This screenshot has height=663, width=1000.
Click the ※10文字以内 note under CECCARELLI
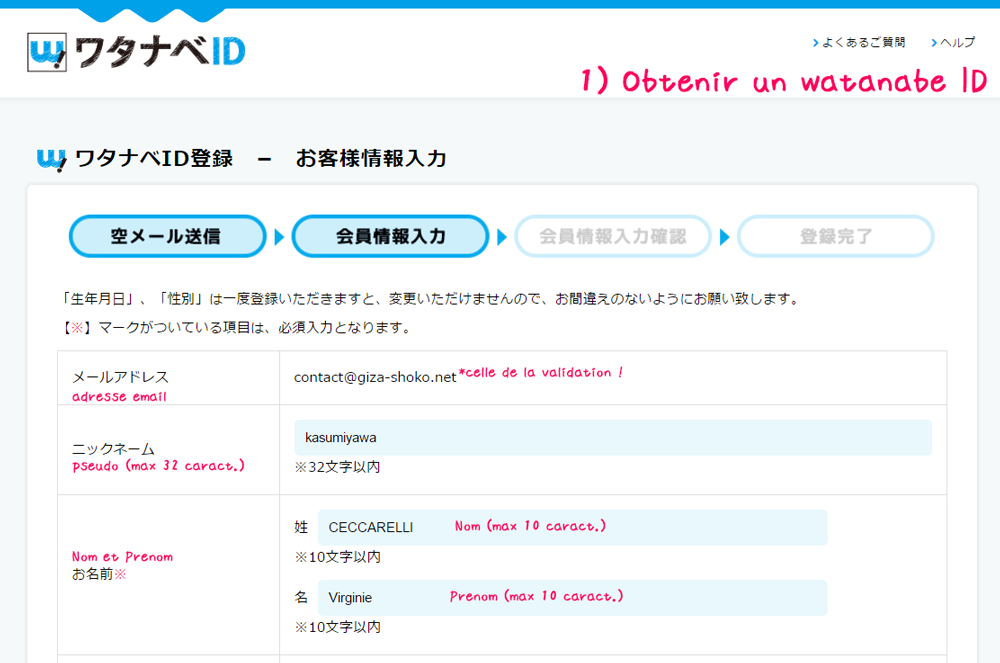tap(337, 557)
